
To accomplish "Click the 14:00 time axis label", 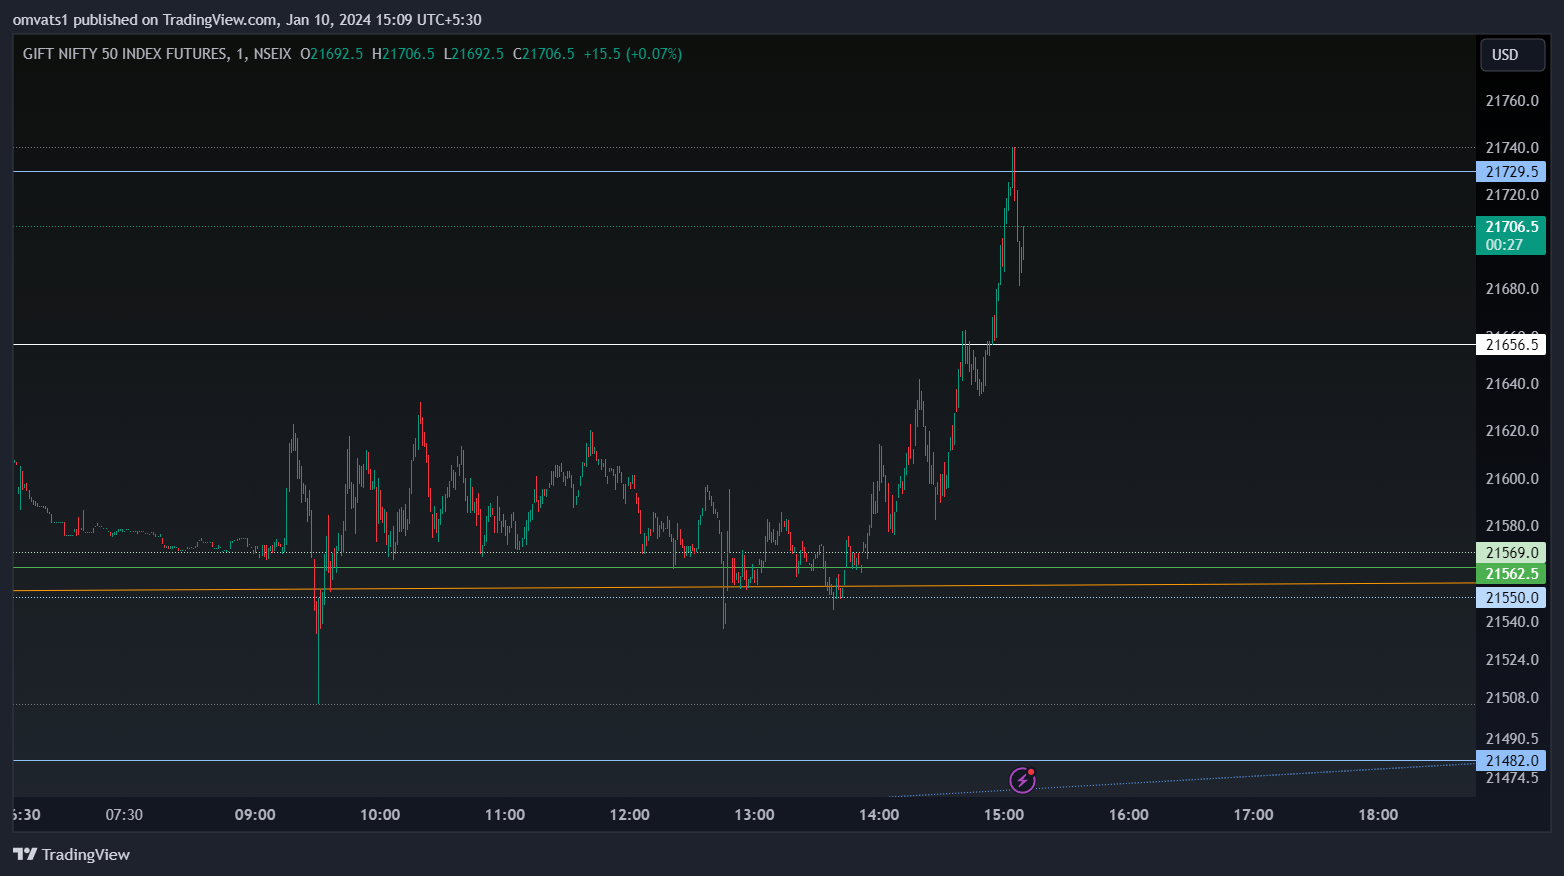I will 879,815.
